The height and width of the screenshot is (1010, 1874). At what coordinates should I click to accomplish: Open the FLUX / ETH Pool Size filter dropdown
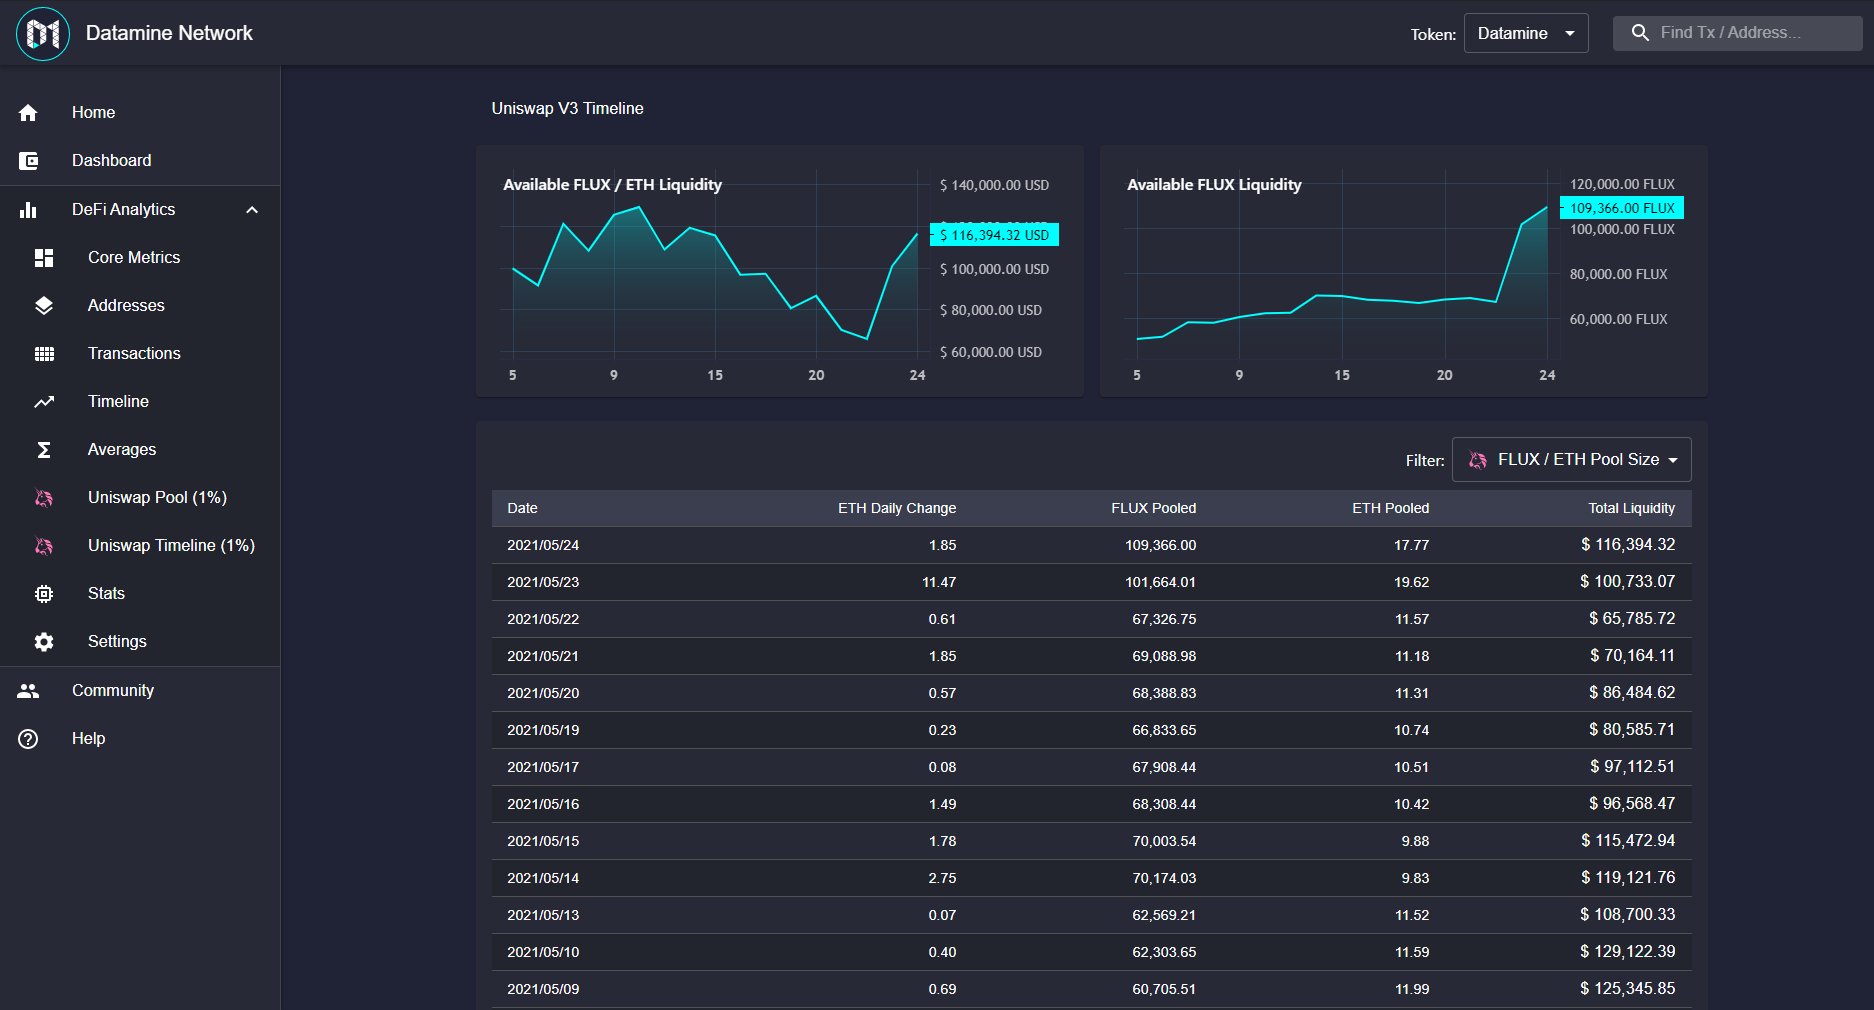(x=1572, y=460)
